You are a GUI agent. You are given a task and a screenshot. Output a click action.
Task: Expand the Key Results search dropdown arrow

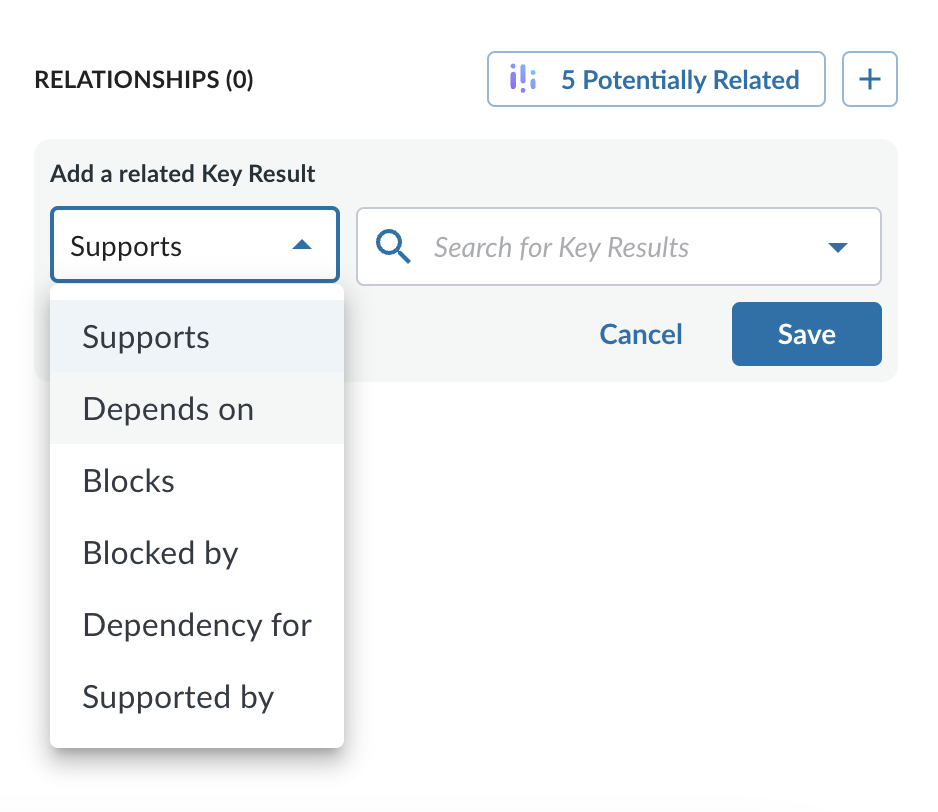click(x=838, y=247)
